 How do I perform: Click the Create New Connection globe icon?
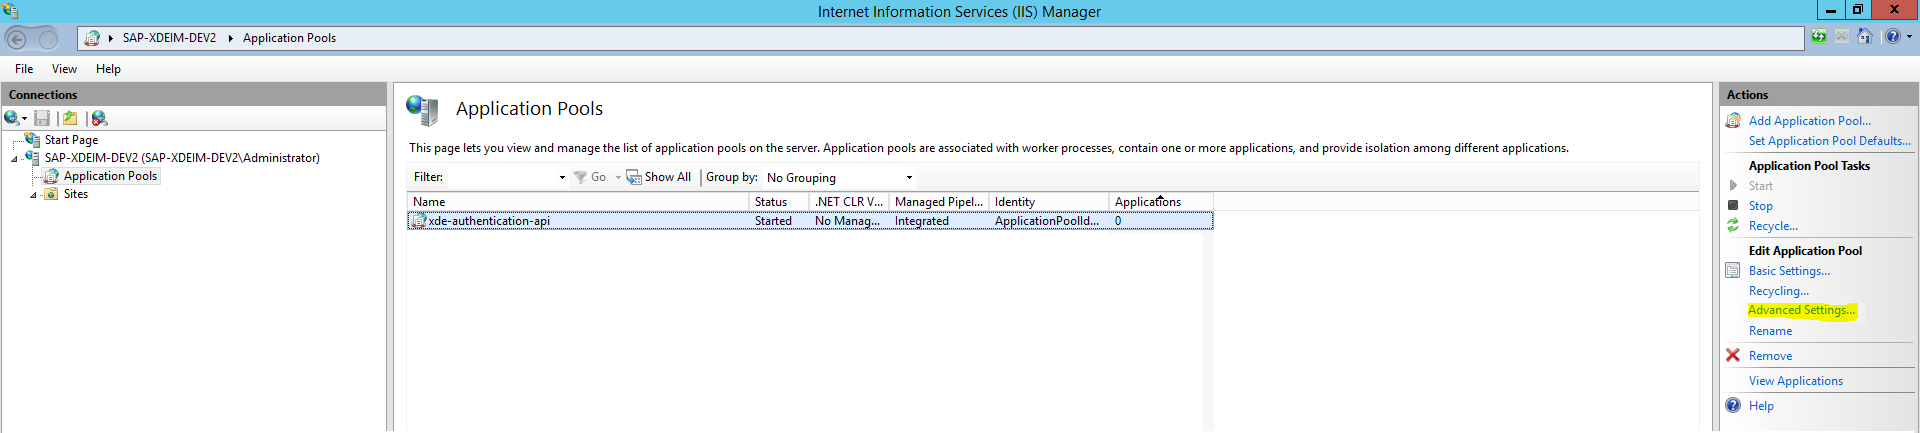click(x=12, y=118)
